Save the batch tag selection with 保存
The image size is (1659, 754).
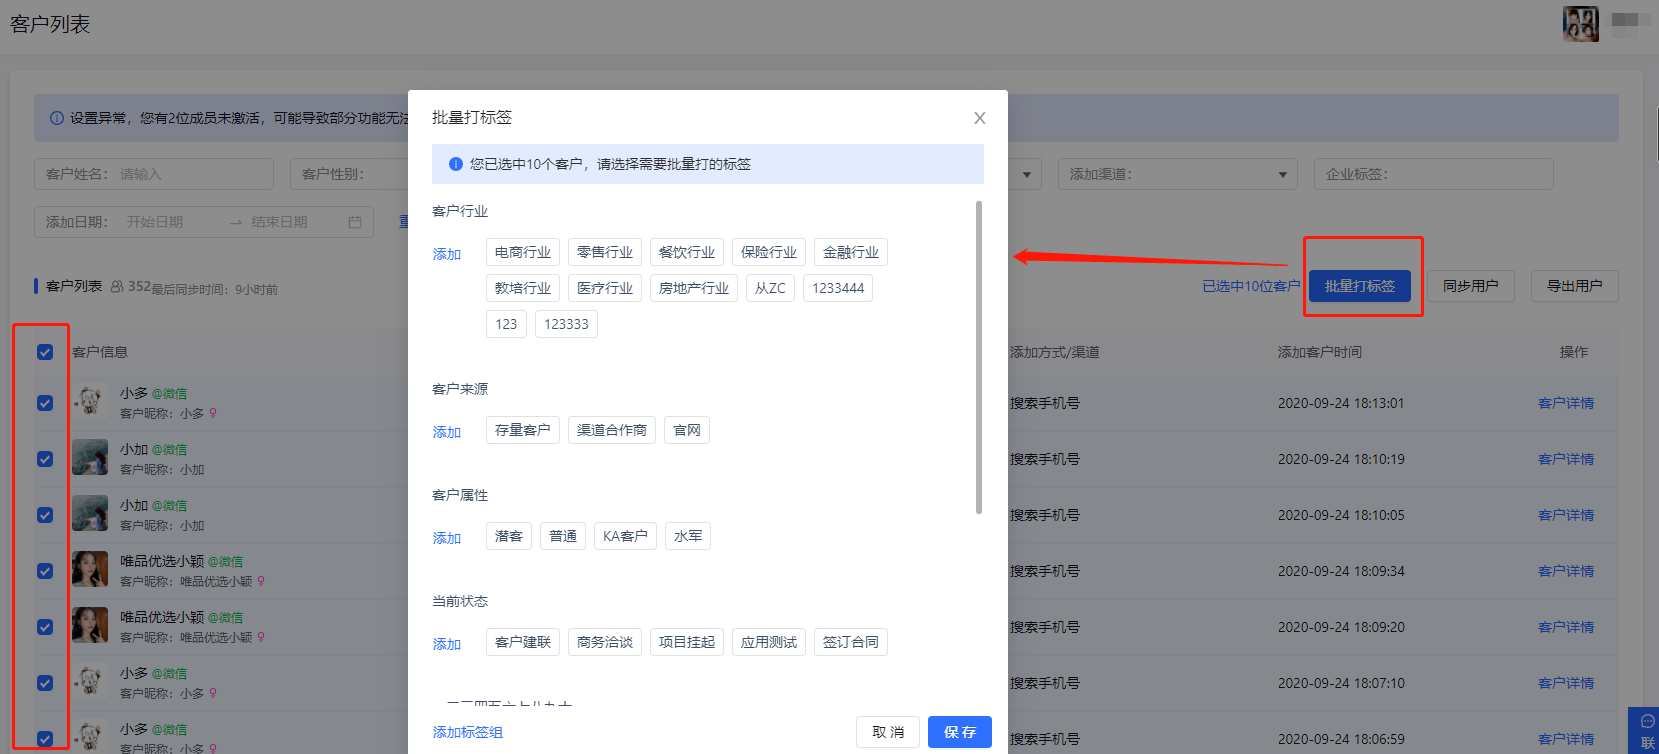click(959, 732)
